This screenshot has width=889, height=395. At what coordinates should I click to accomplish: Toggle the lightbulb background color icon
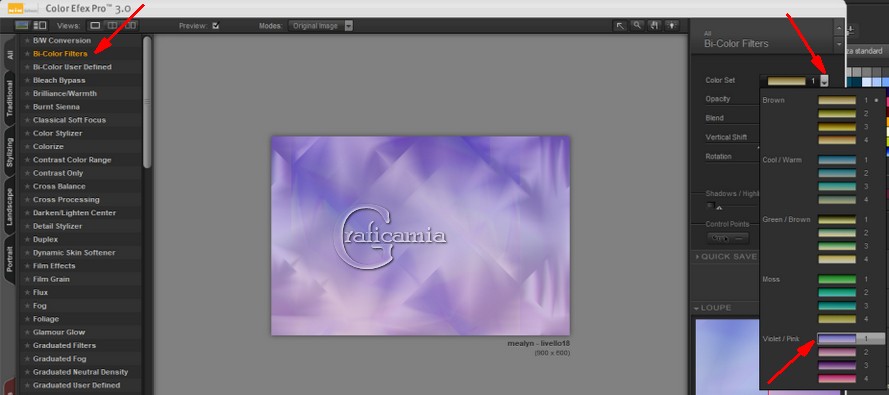pos(672,26)
